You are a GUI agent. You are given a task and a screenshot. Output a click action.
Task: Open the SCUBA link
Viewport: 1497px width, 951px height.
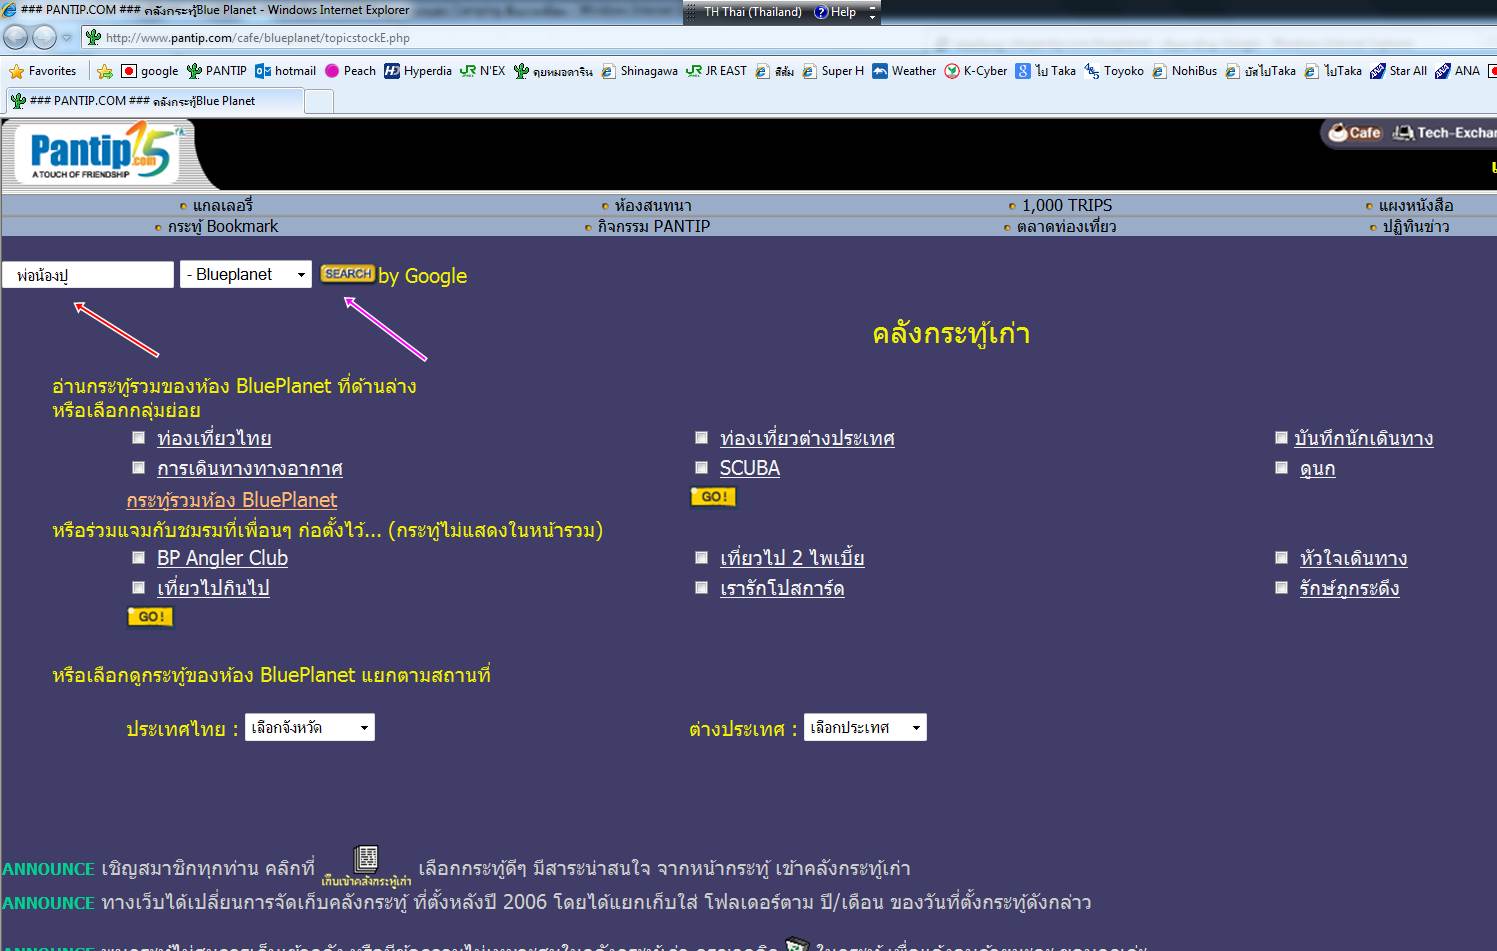pos(750,468)
